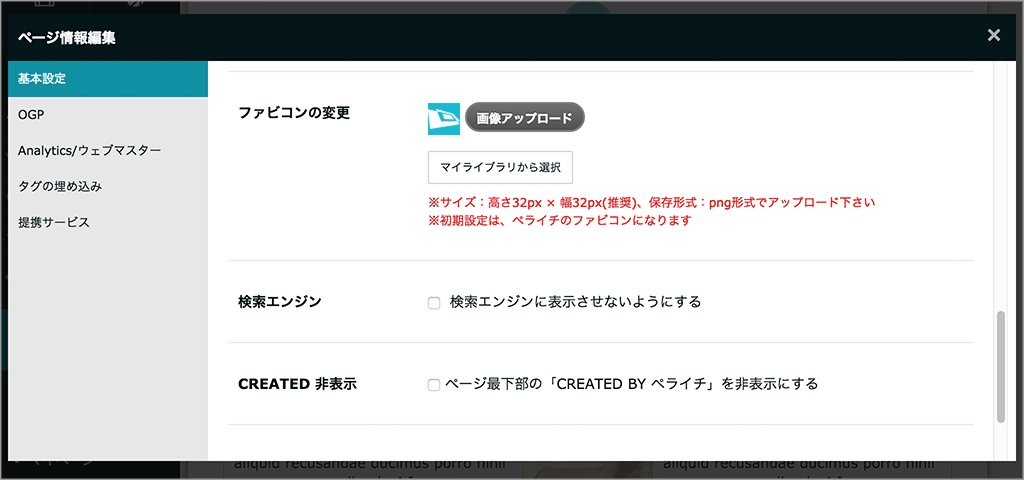Click the dialog vertical scrollbar thumb
This screenshot has width=1024, height=480.
(x=1000, y=368)
